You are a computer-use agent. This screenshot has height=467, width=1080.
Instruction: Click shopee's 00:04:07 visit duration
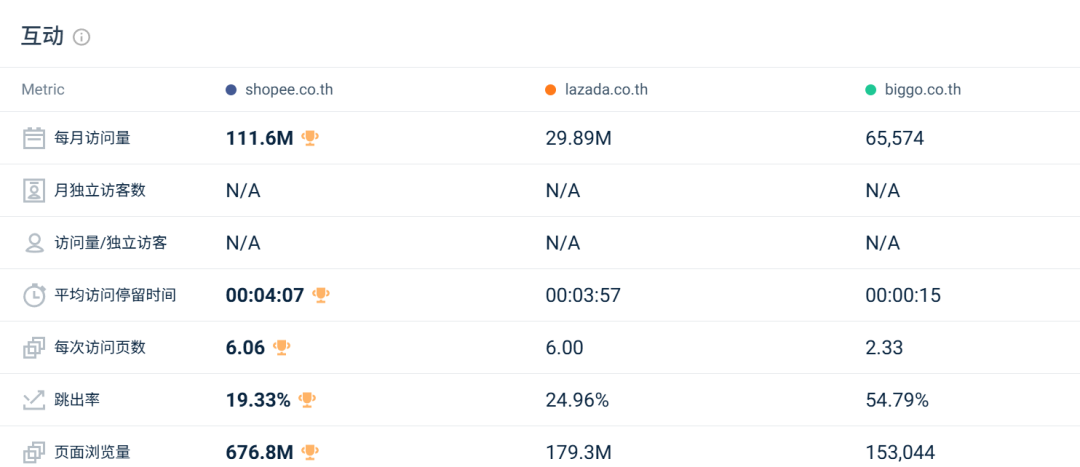point(265,295)
